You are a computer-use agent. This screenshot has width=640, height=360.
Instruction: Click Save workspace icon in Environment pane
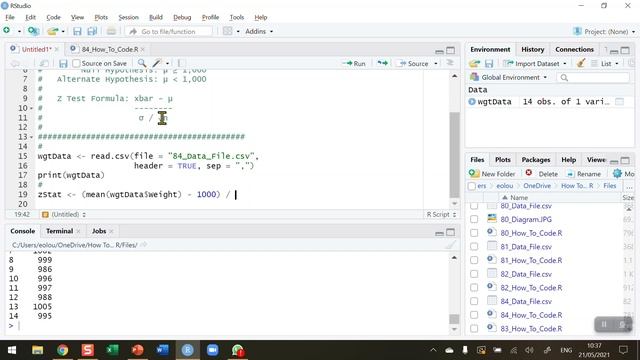click(489, 63)
